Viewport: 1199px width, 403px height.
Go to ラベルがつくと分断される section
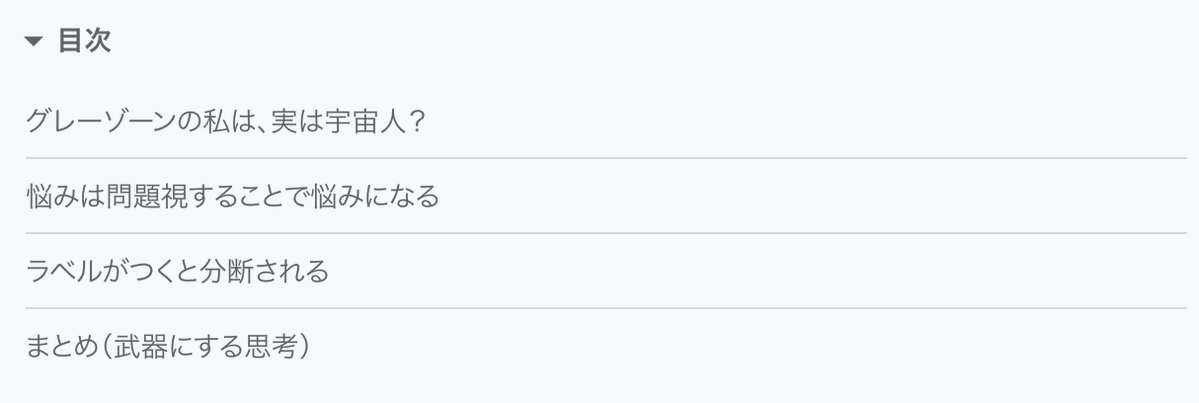point(177,271)
